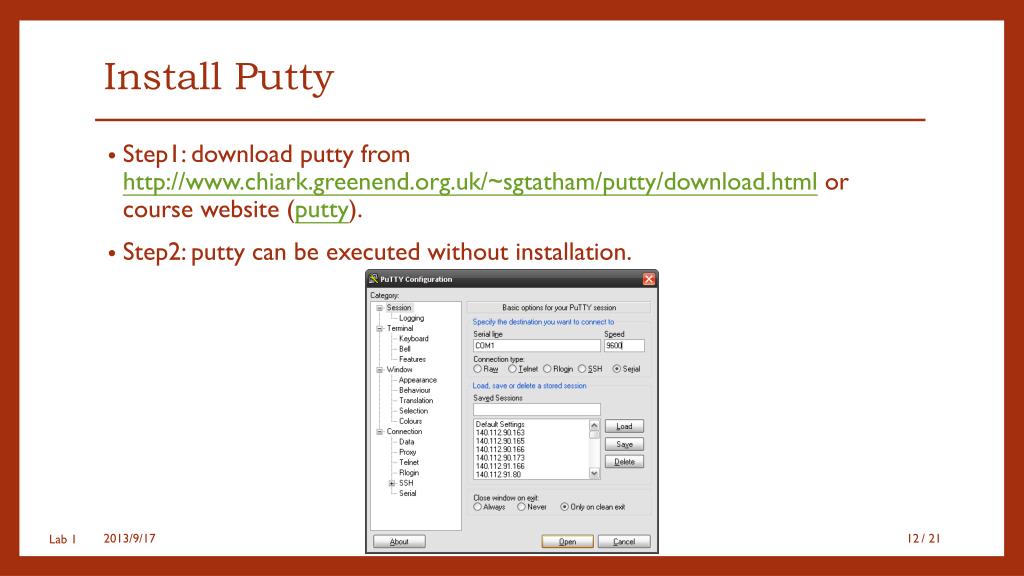This screenshot has width=1024, height=576.
Task: Select Bell category in tree
Action: [405, 349]
